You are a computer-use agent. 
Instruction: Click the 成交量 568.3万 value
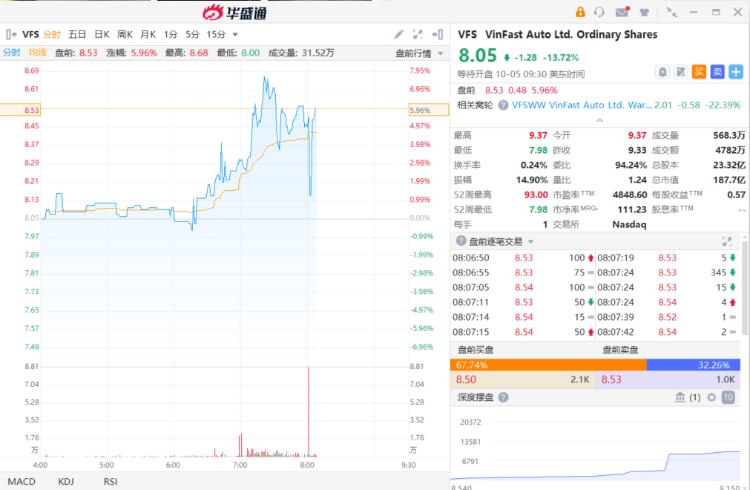click(729, 135)
